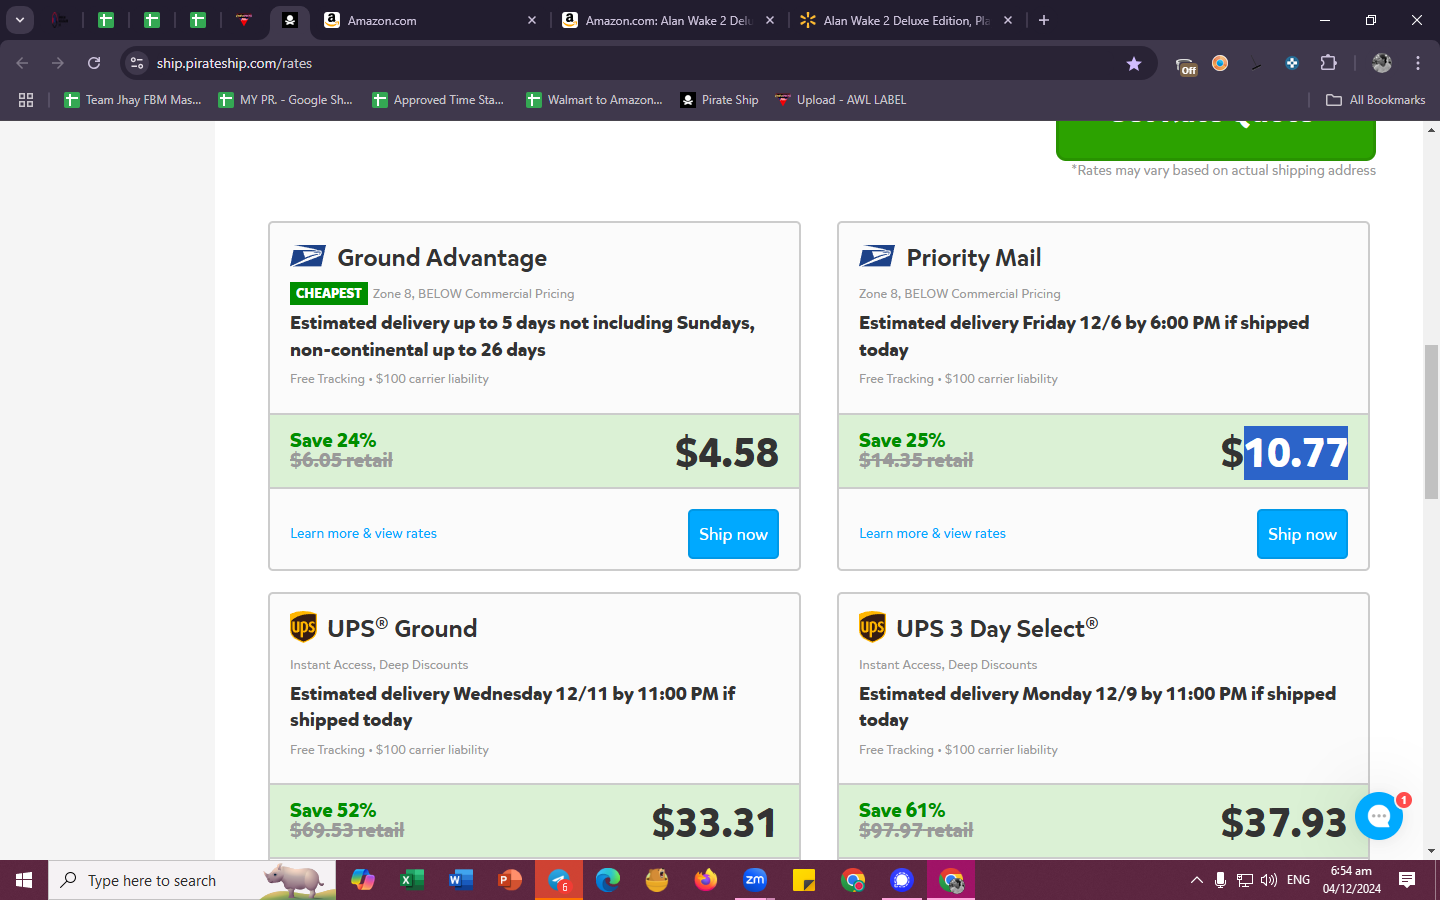Image resolution: width=1440 pixels, height=900 pixels.
Task: Expand the tab search dropdown
Action: [x=20, y=20]
